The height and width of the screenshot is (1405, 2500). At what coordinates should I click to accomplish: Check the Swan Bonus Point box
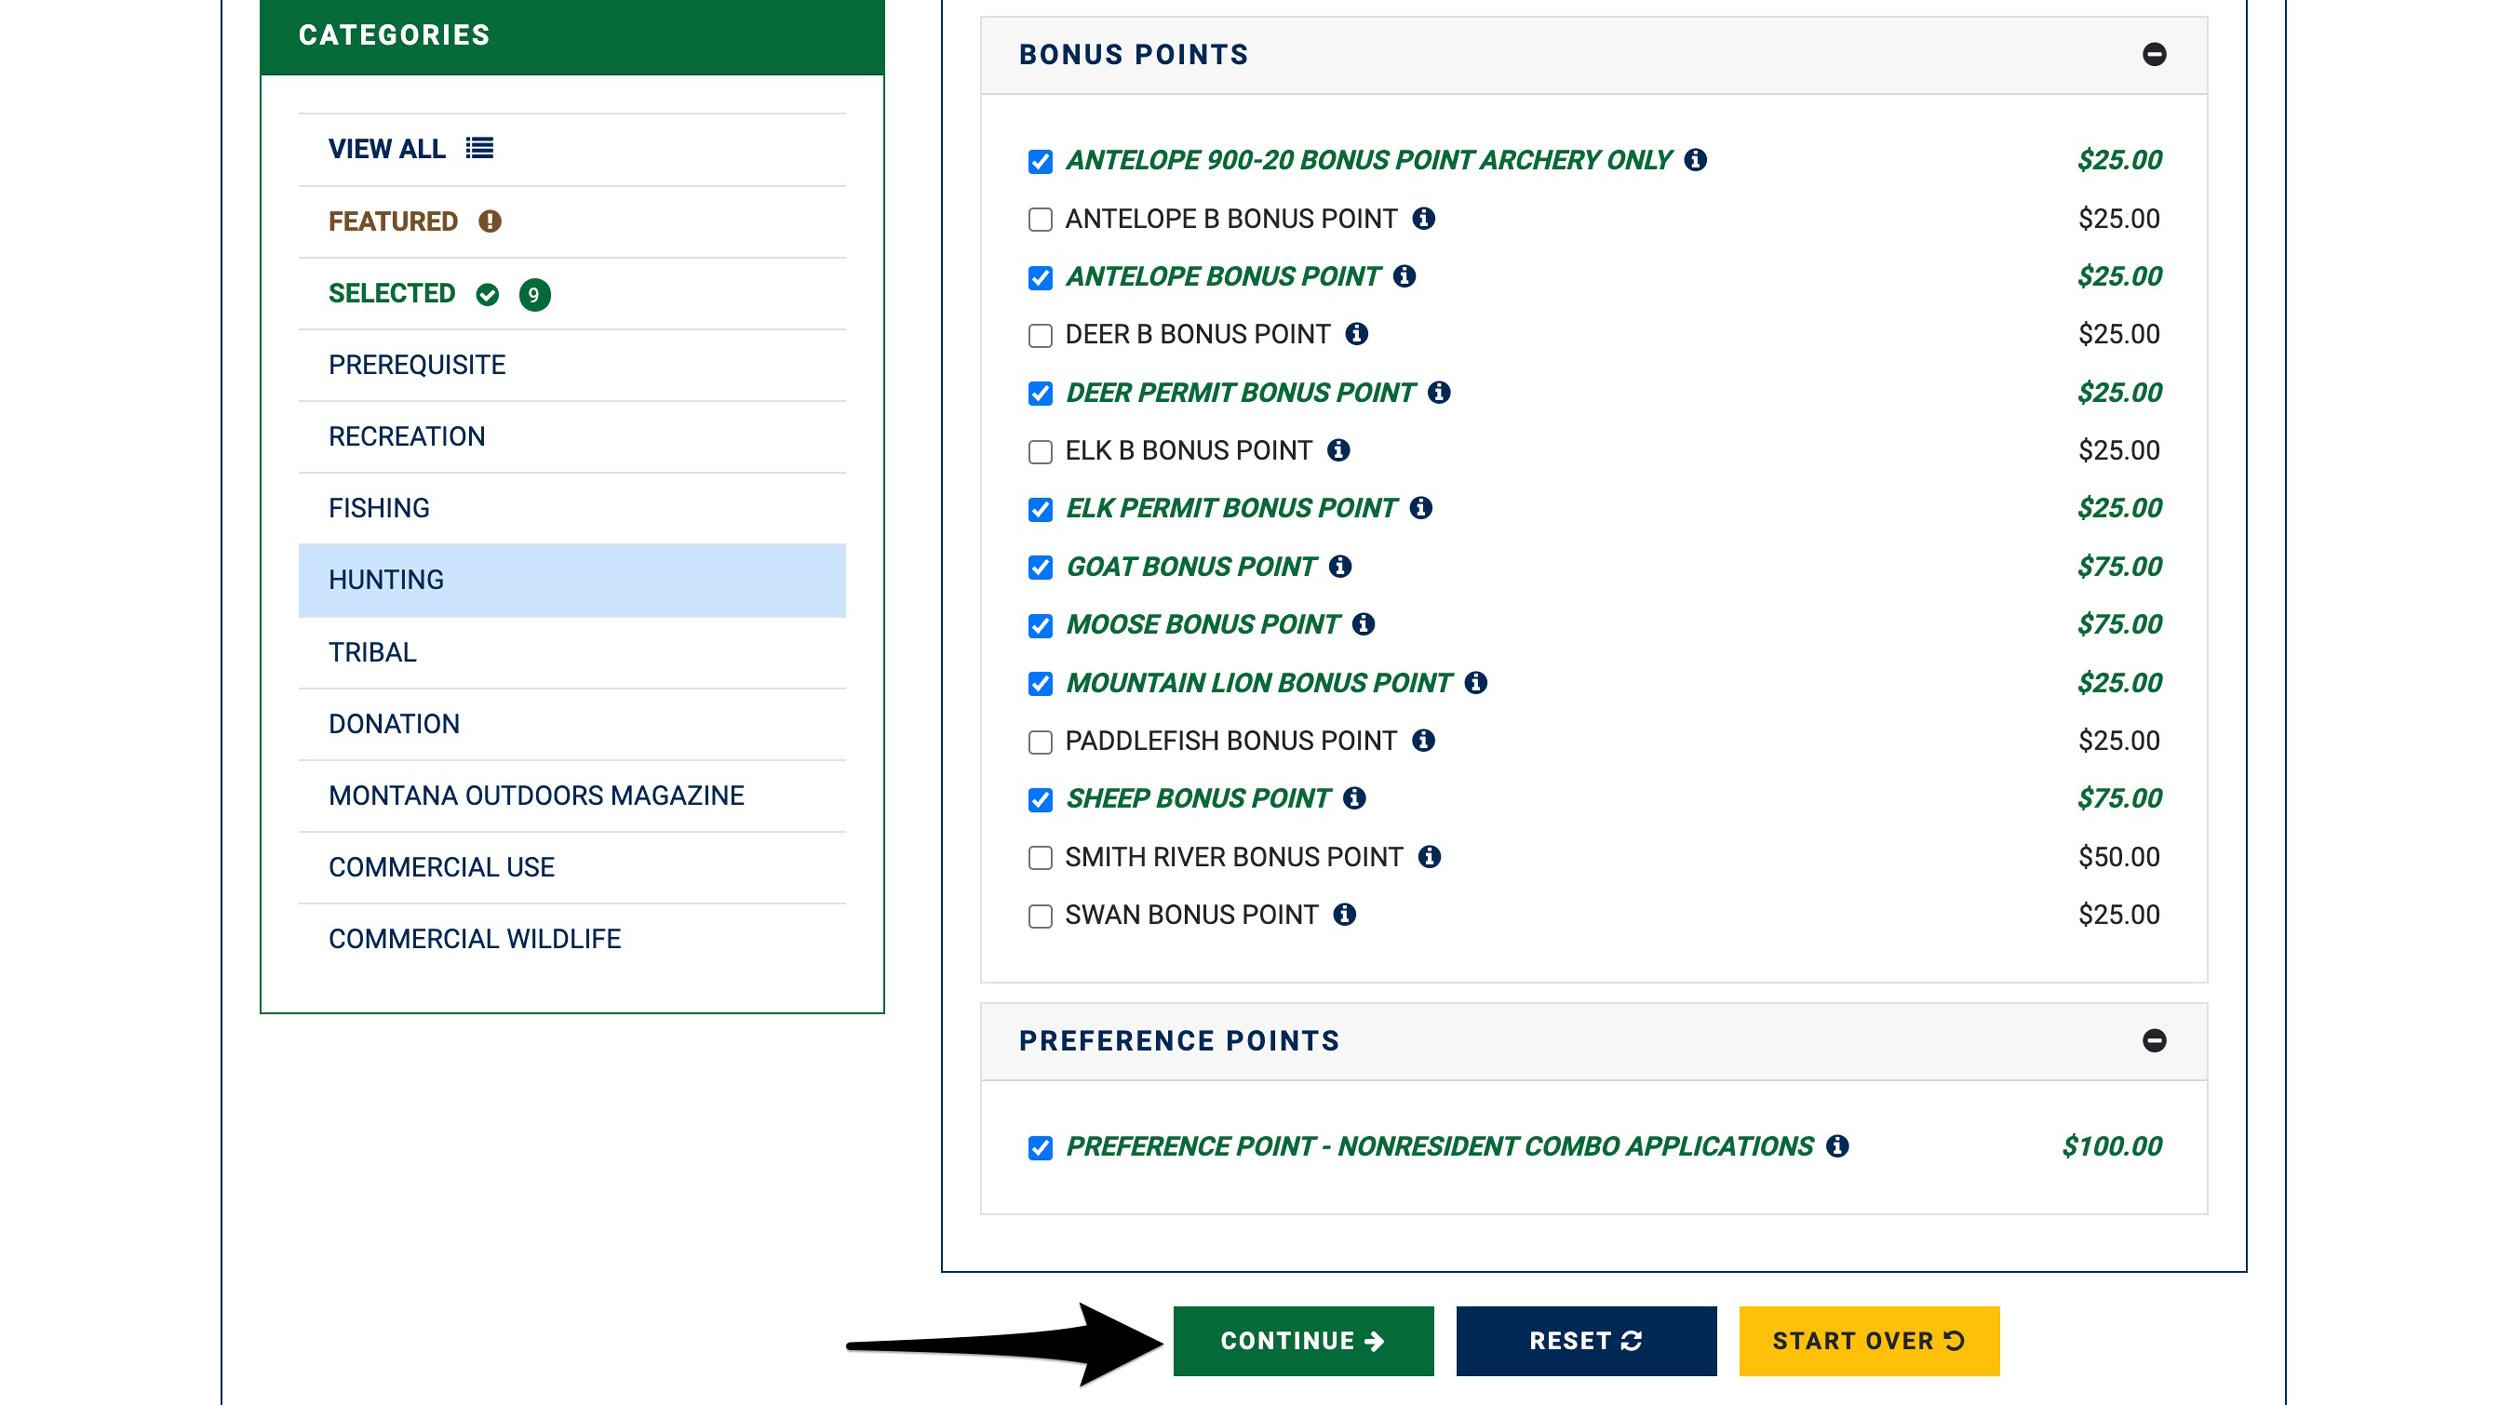point(1040,914)
